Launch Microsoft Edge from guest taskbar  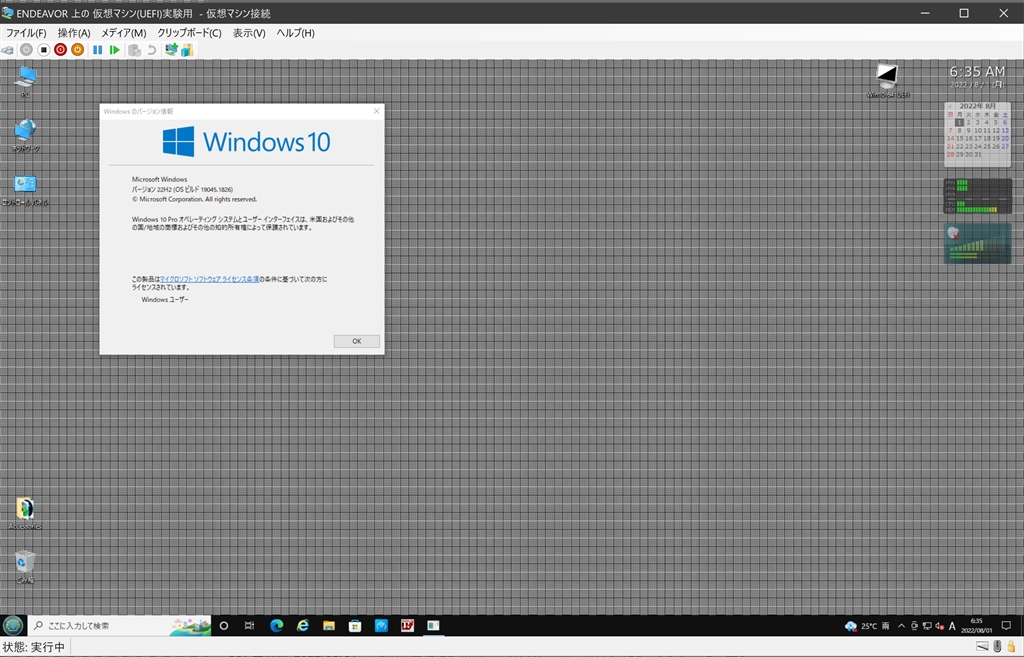[276, 626]
